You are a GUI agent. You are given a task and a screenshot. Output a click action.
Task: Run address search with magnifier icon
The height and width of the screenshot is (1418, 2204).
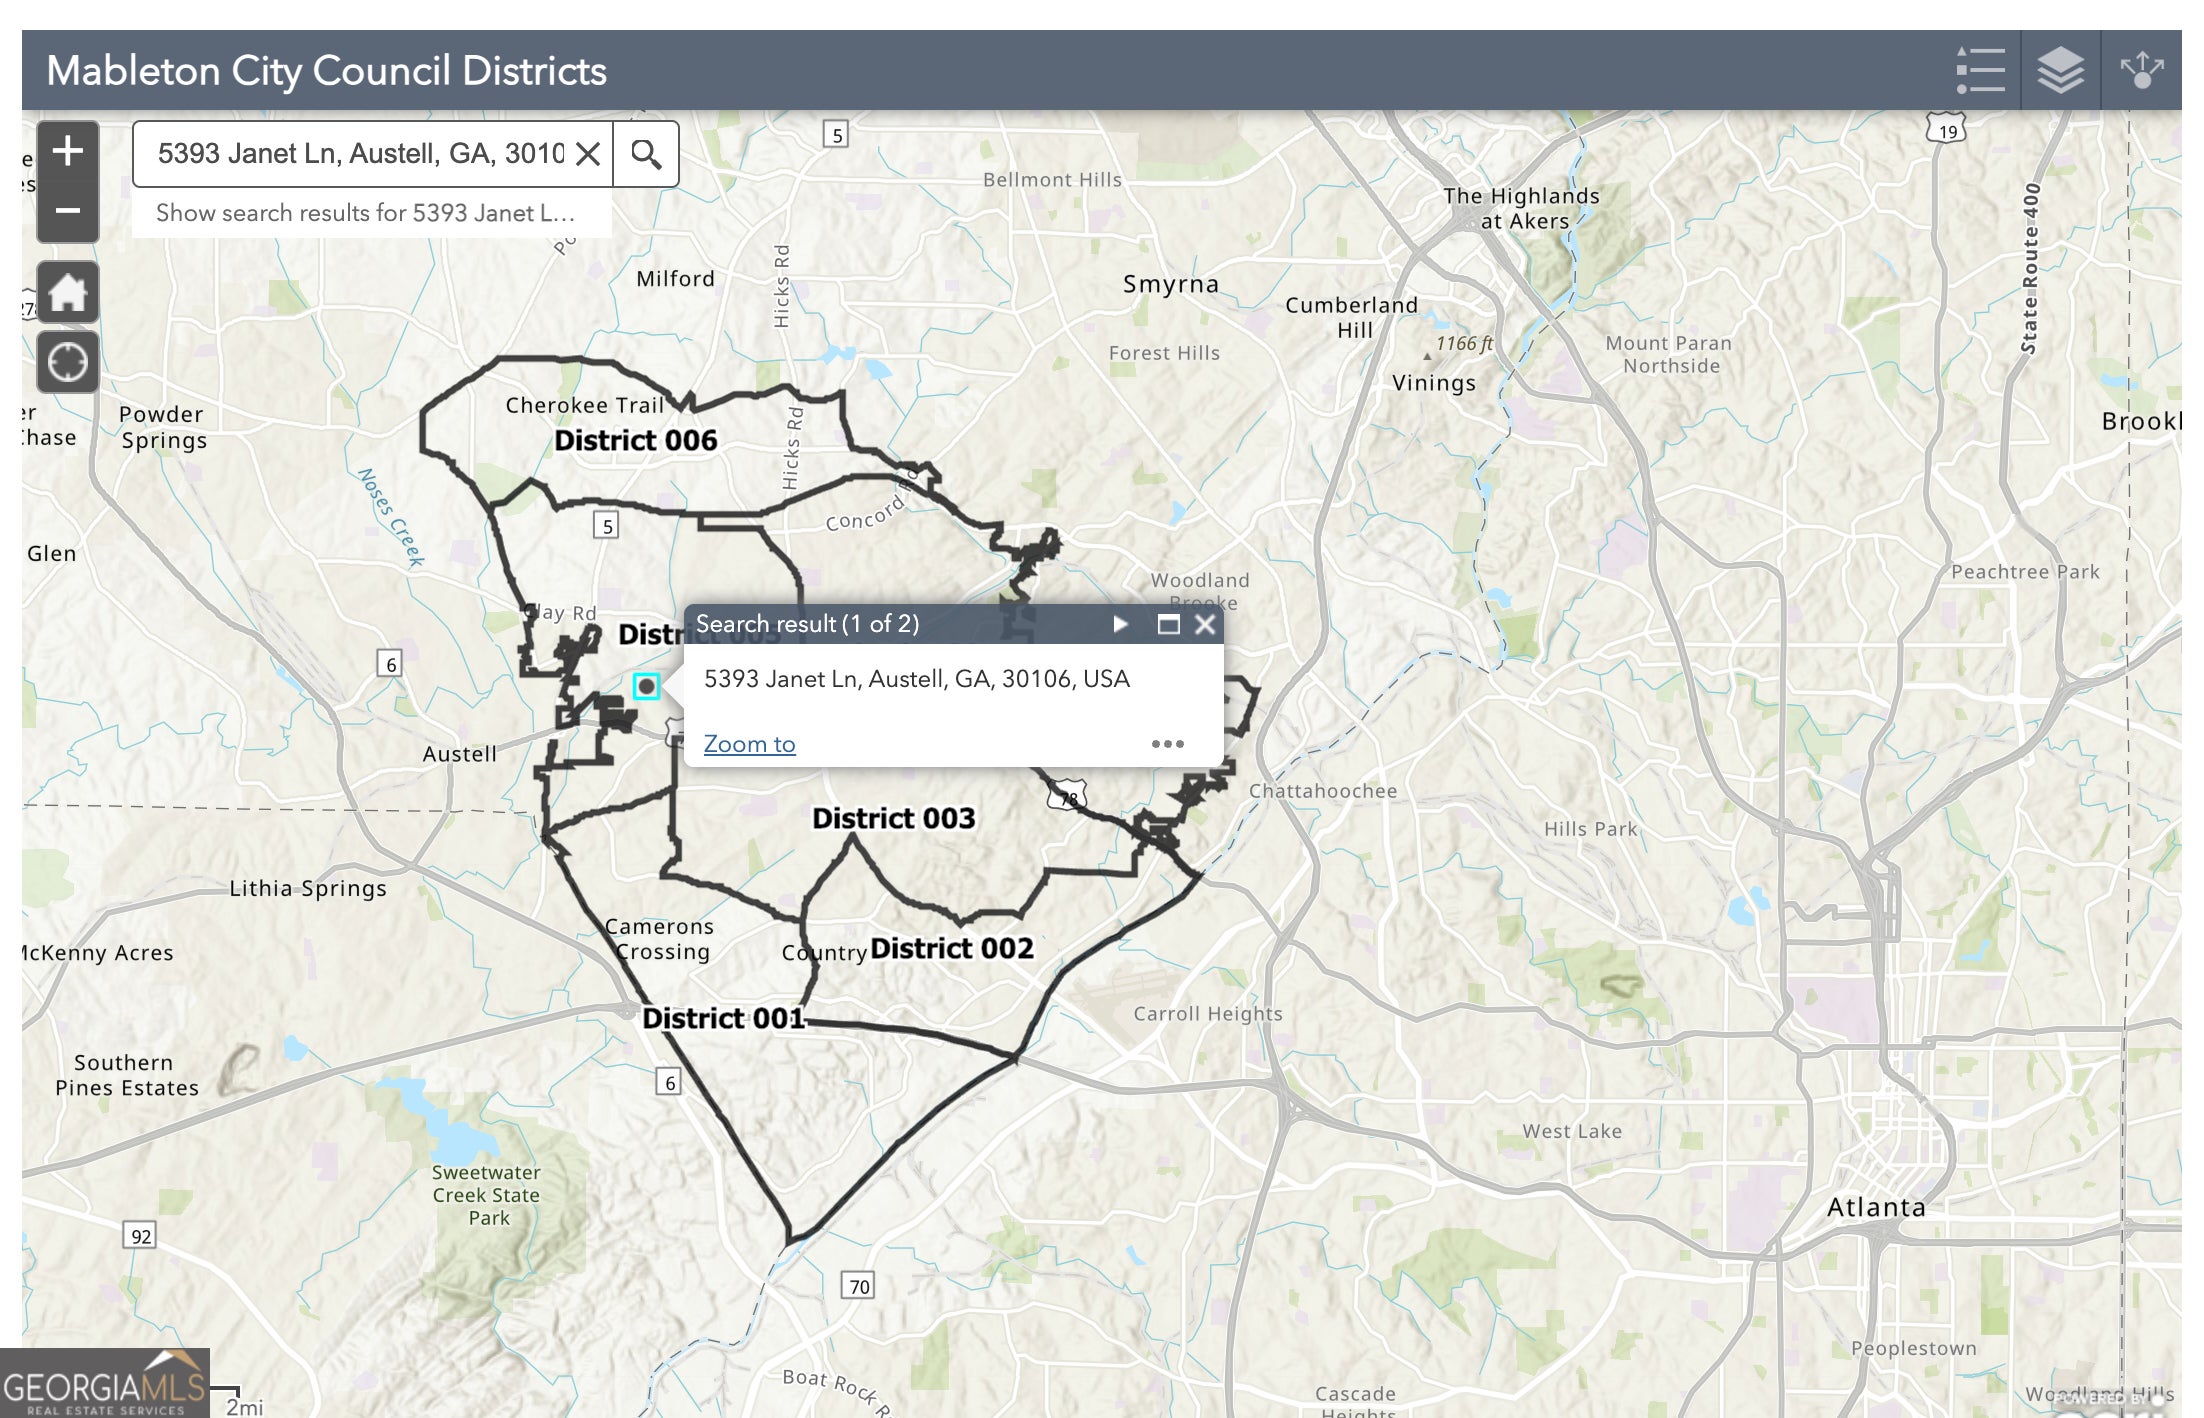pyautogui.click(x=646, y=154)
